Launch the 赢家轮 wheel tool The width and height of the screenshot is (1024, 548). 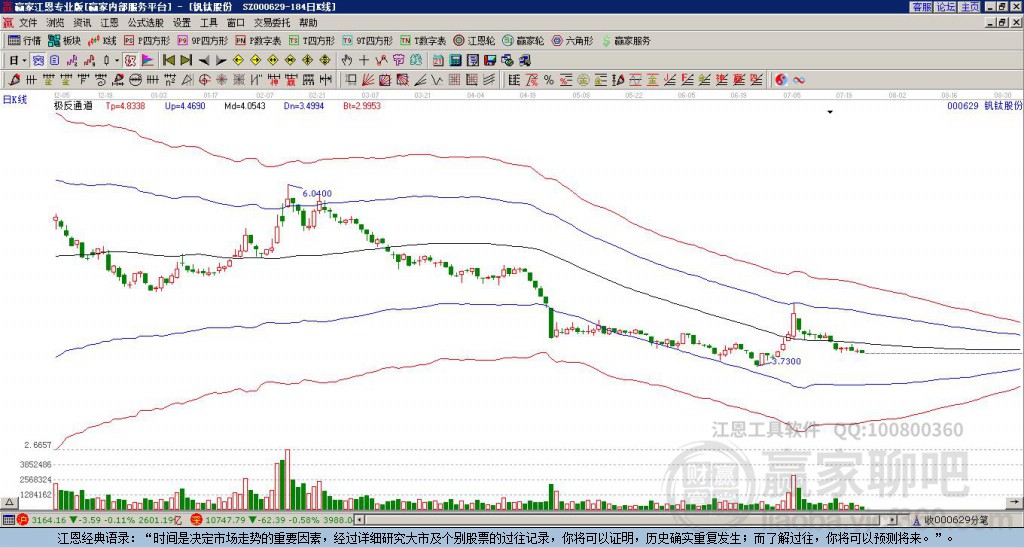click(523, 40)
